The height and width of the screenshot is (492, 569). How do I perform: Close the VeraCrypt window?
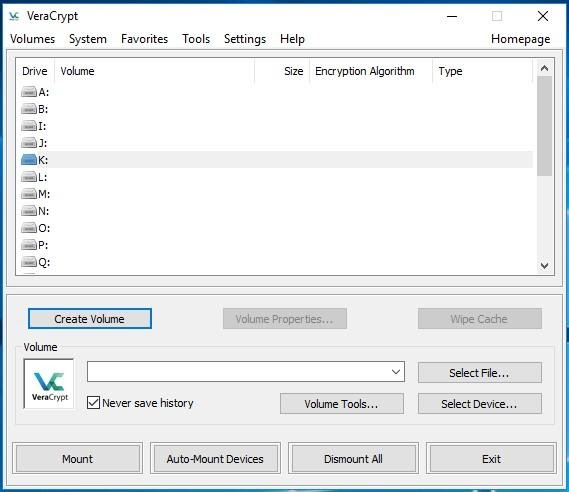click(543, 16)
